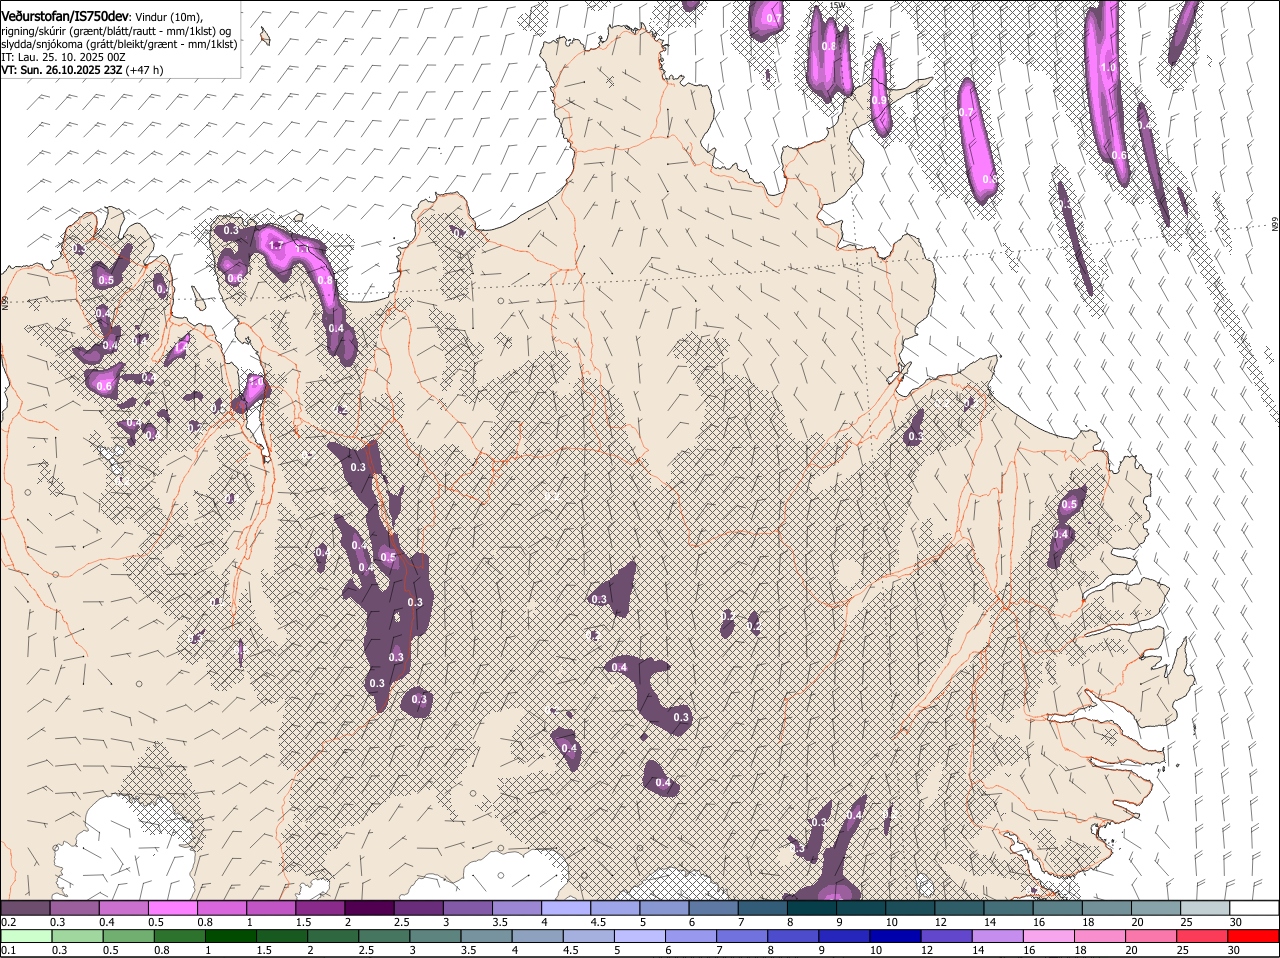
Task: Choose the rain scale swatch between 0.8 and 1
Action: [180, 936]
